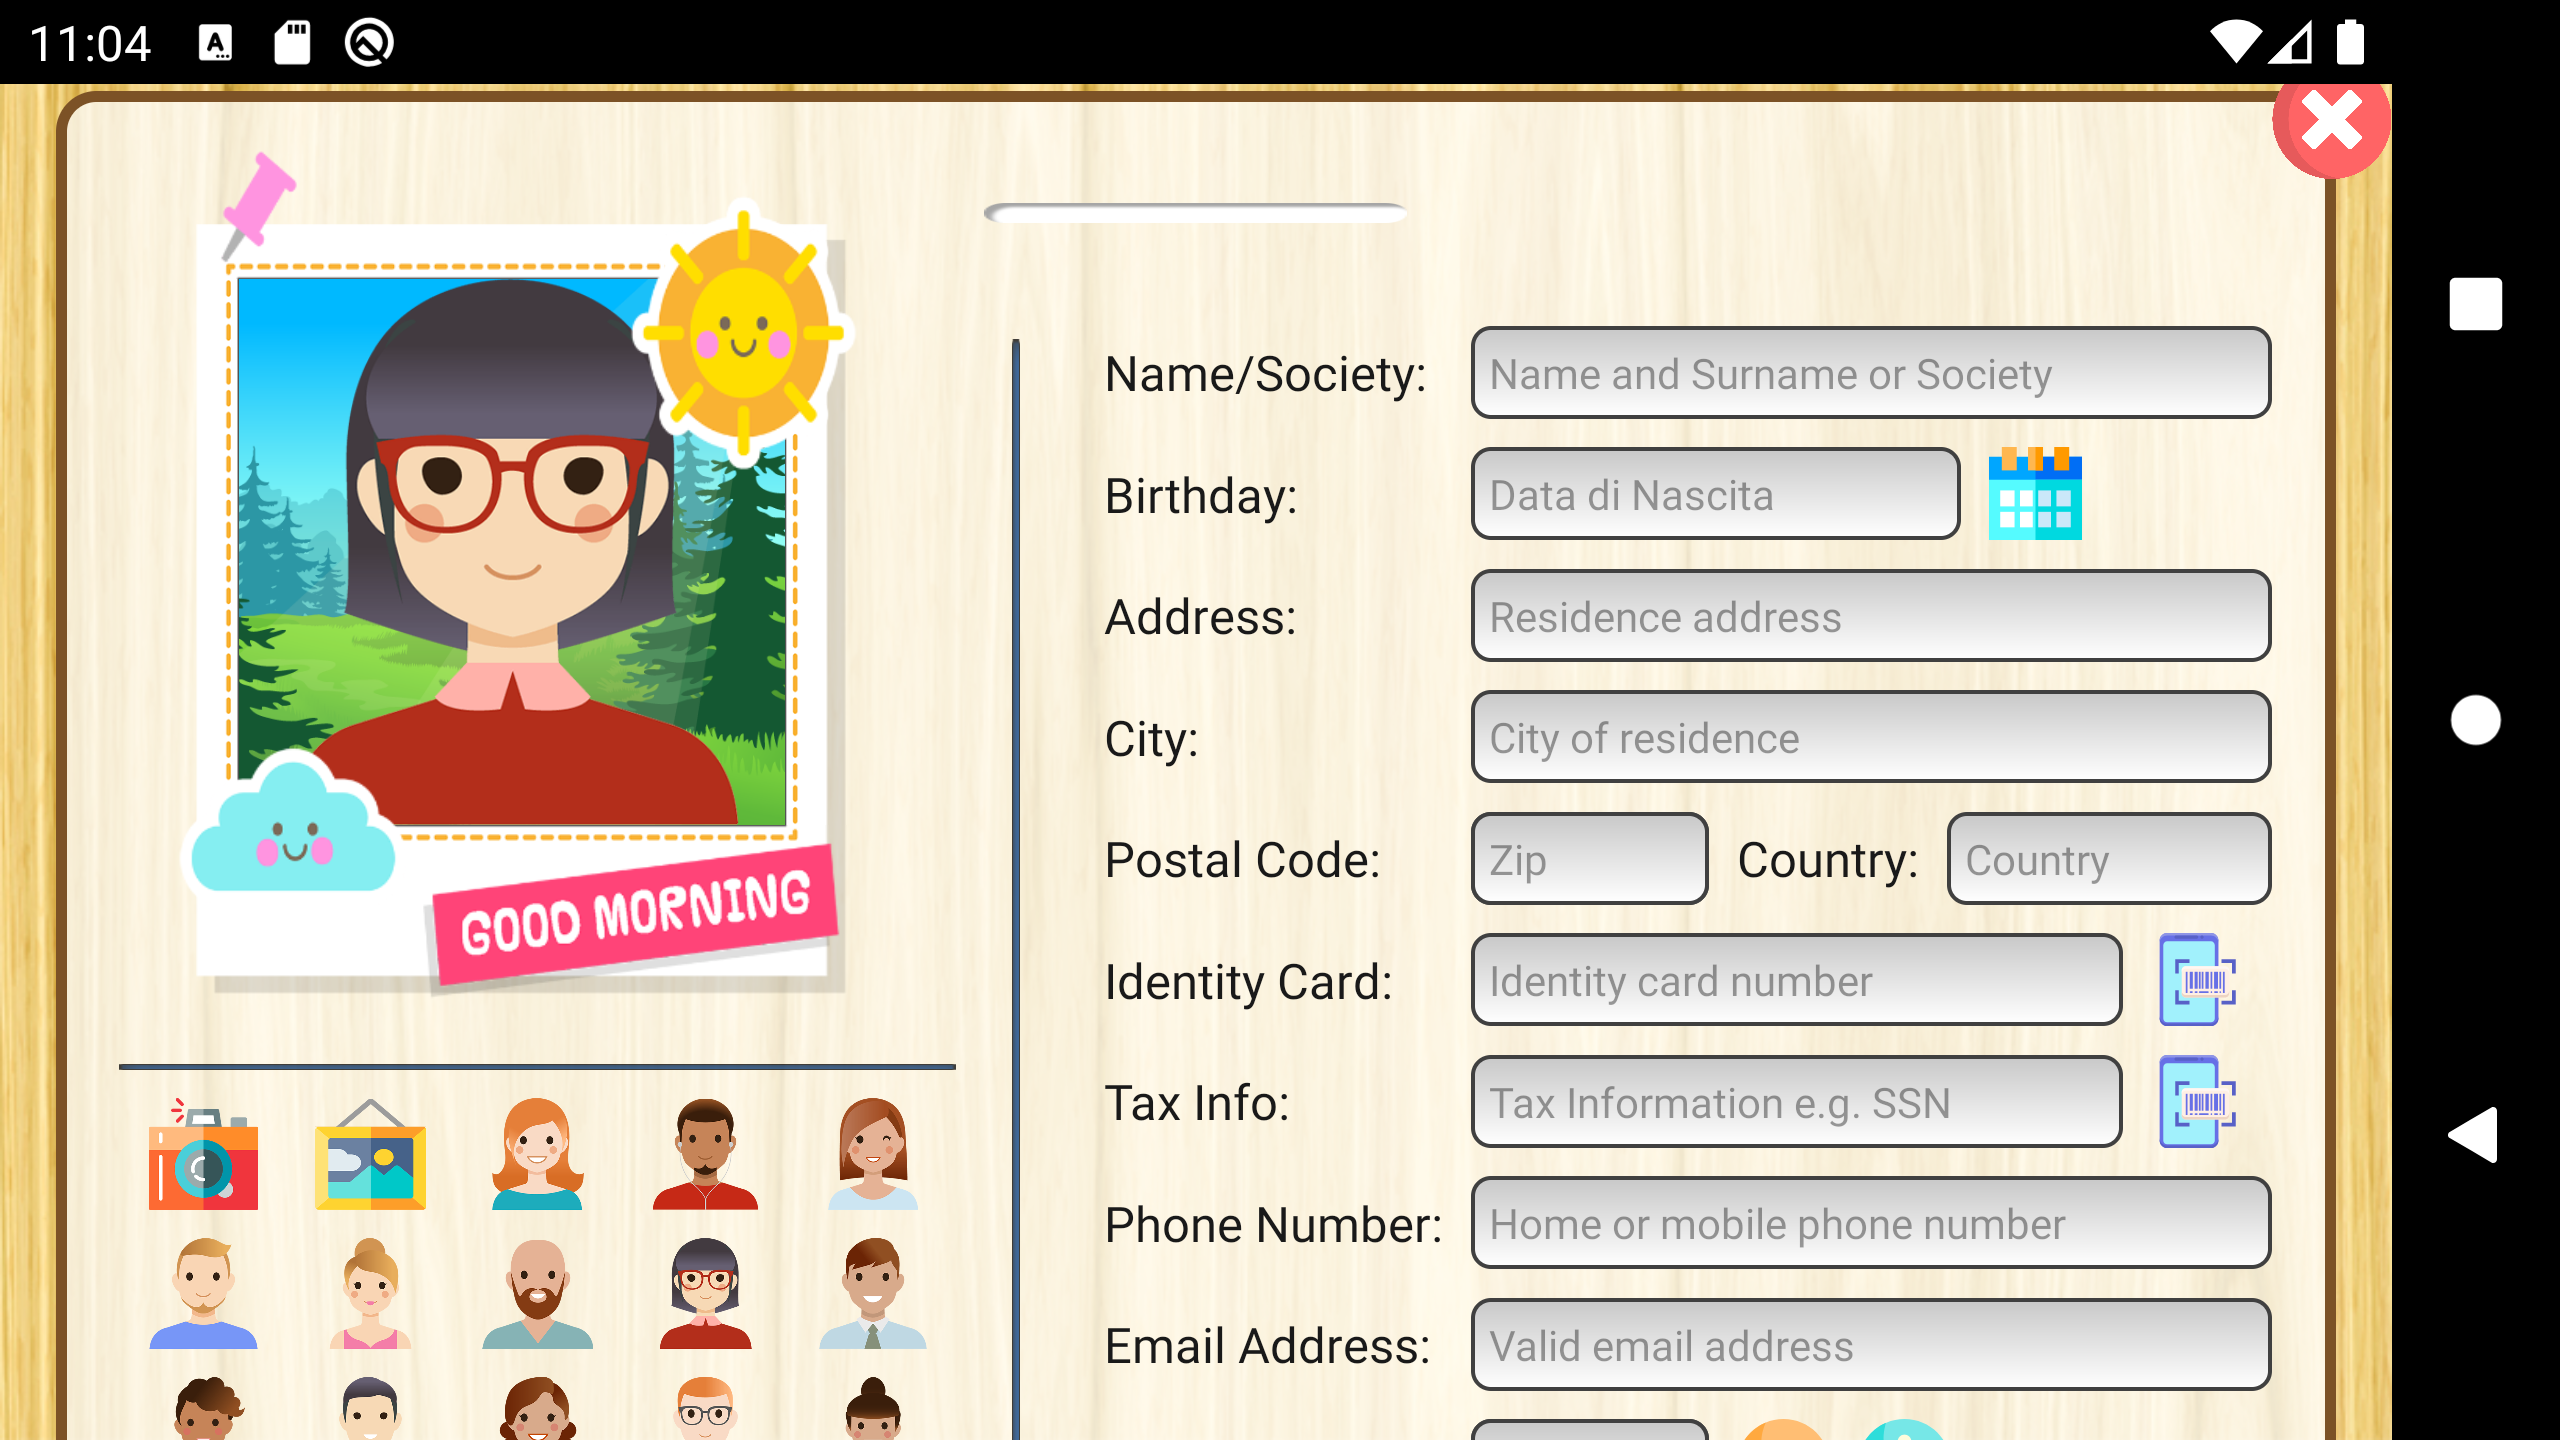Viewport: 2560px width, 1440px height.
Task: Scan barcode for the Tax Info field
Action: [x=2198, y=1101]
